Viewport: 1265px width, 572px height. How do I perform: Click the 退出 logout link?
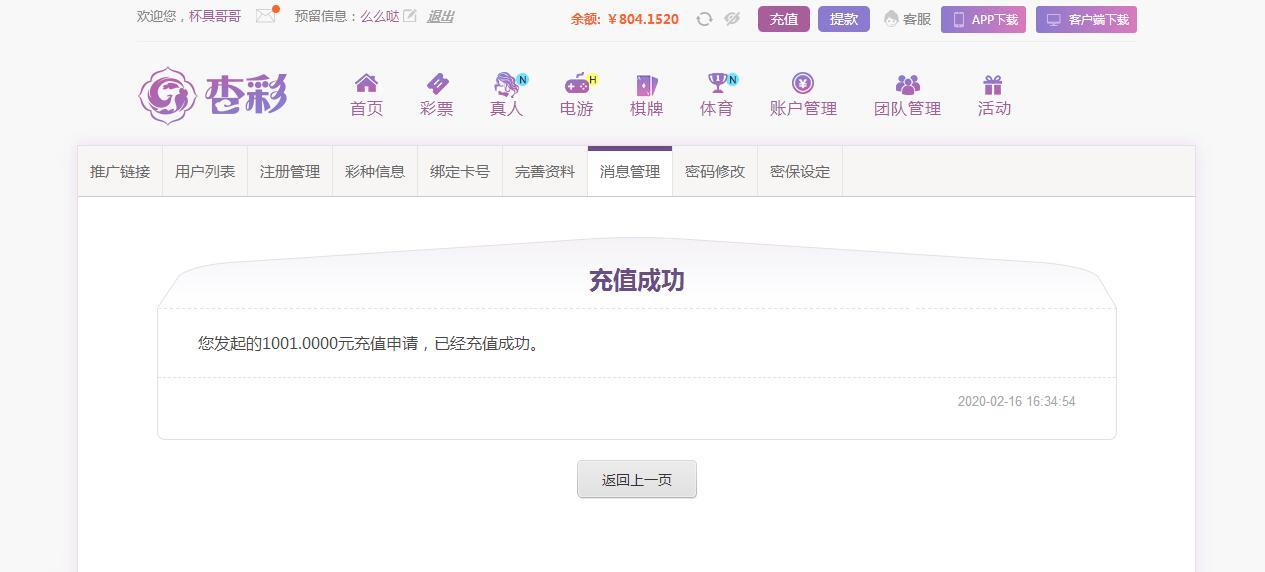[x=440, y=16]
